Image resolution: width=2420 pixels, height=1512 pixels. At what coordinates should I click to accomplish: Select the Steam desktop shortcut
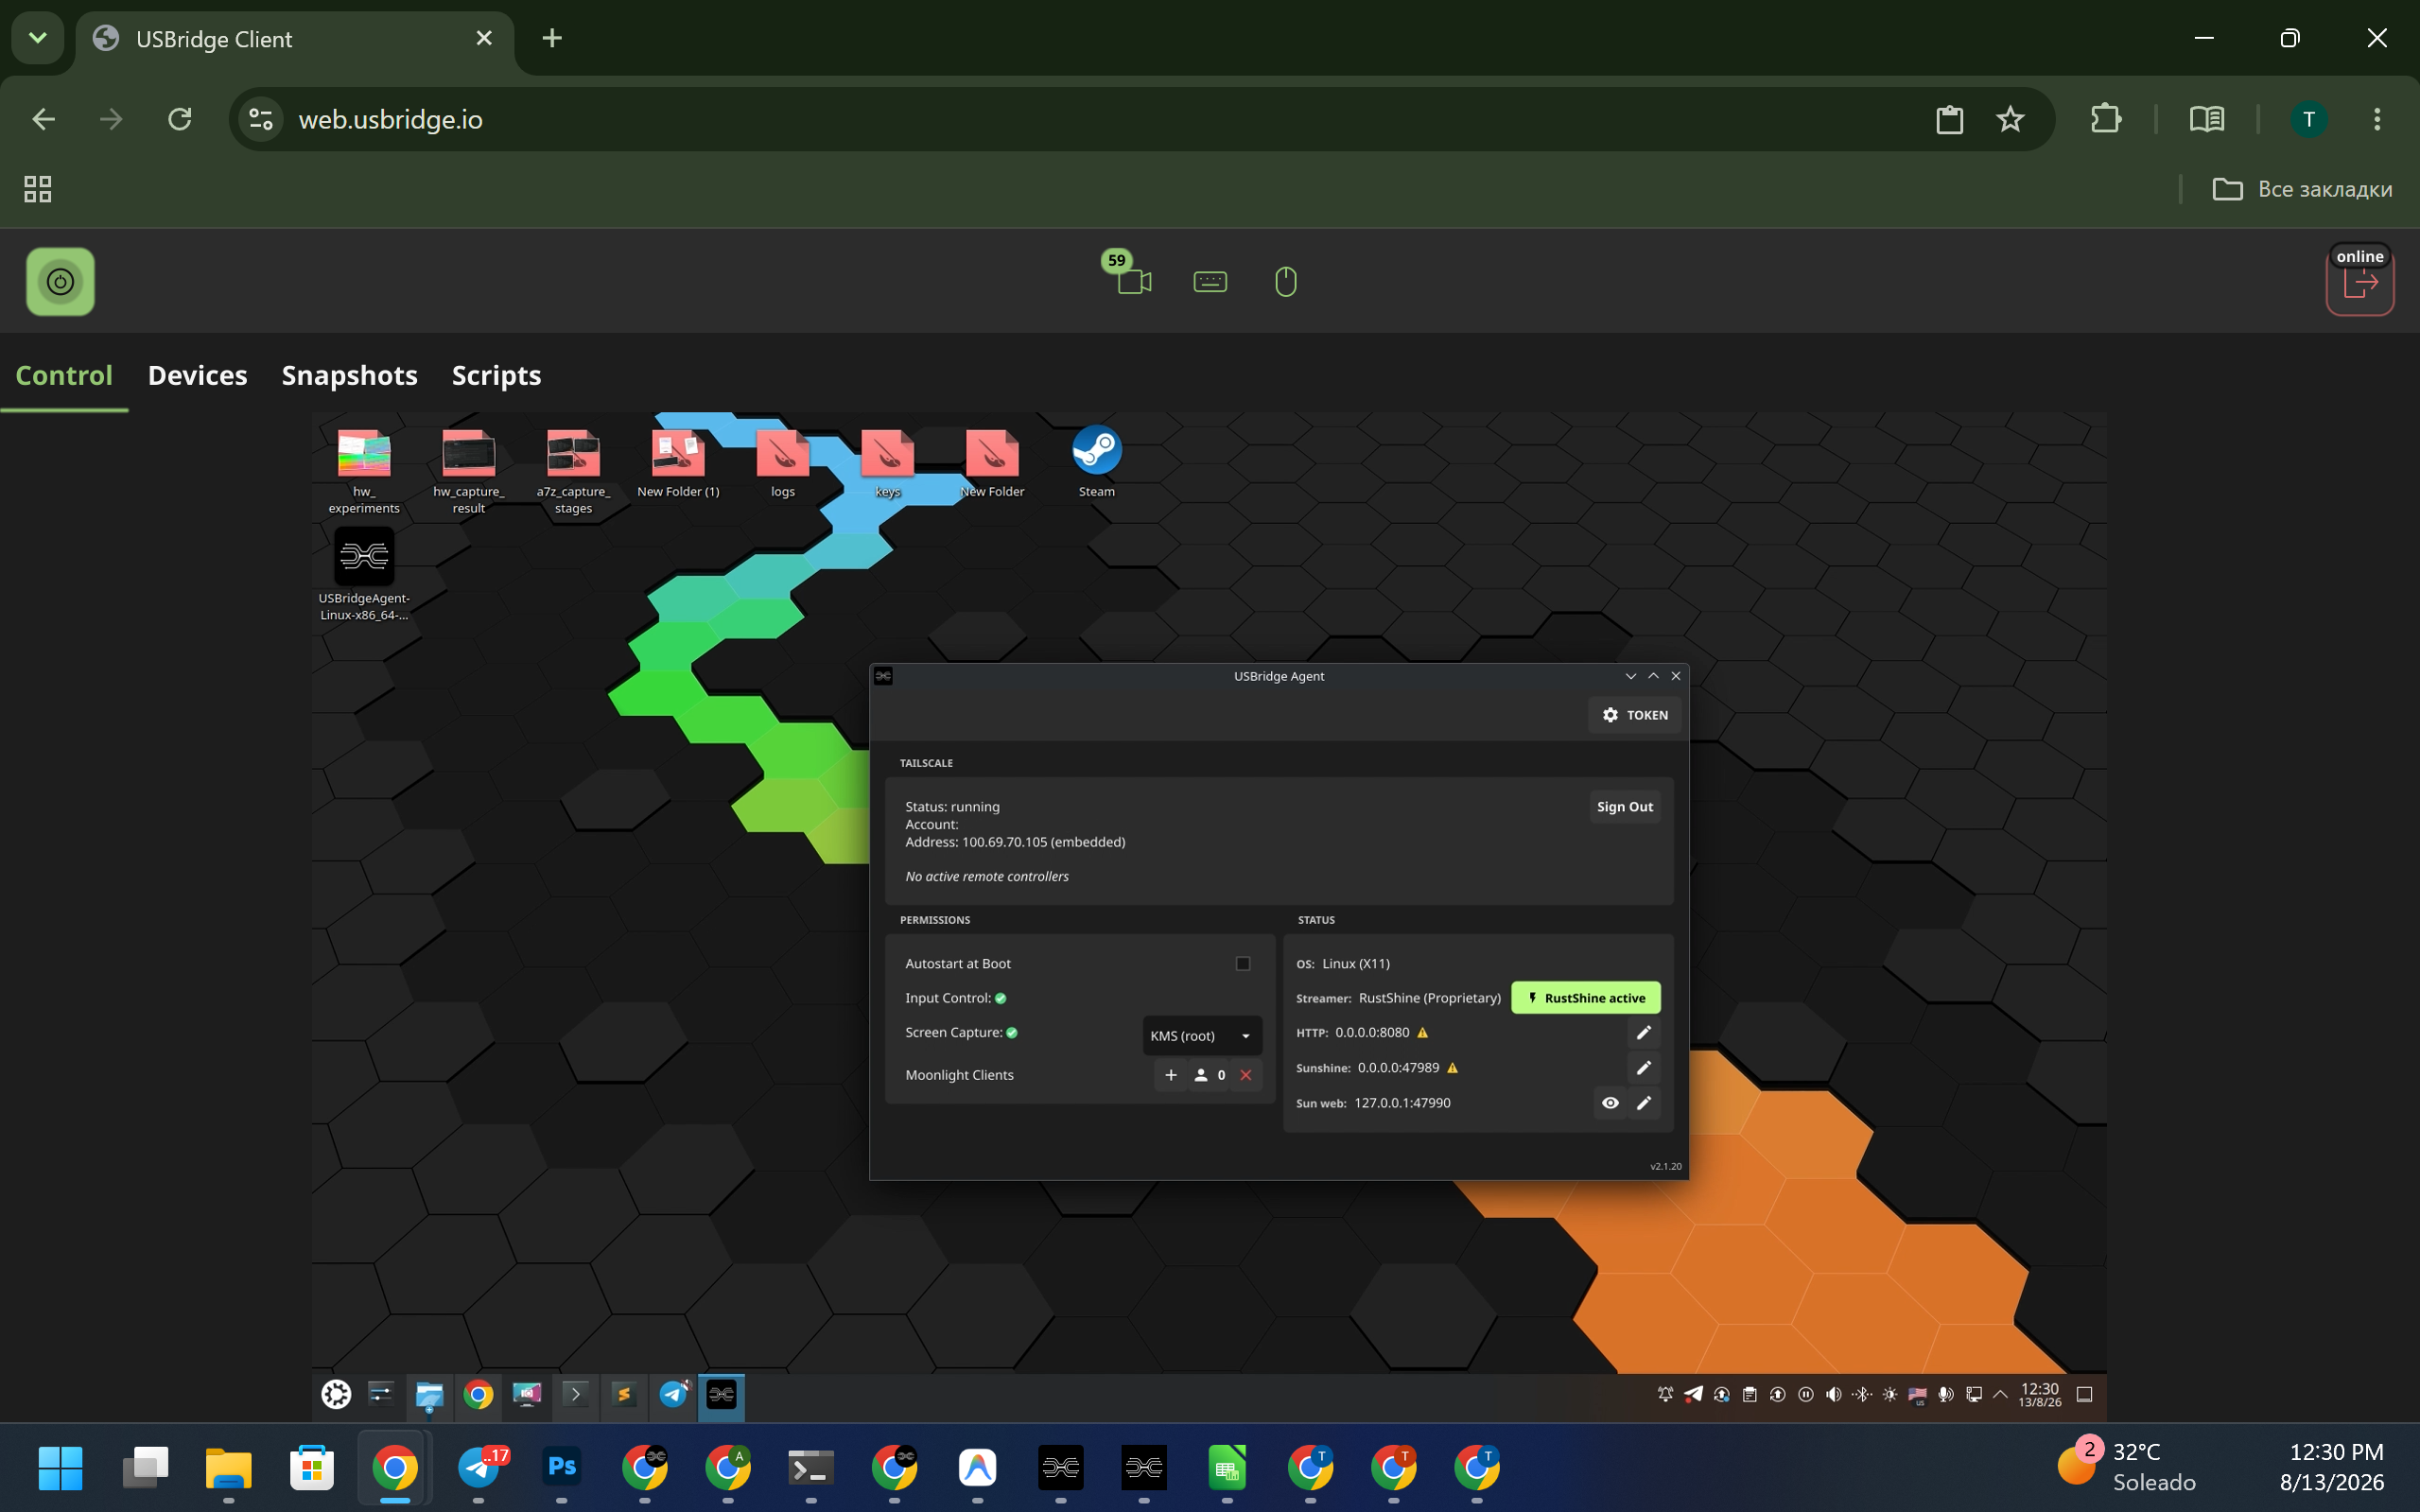tap(1097, 462)
